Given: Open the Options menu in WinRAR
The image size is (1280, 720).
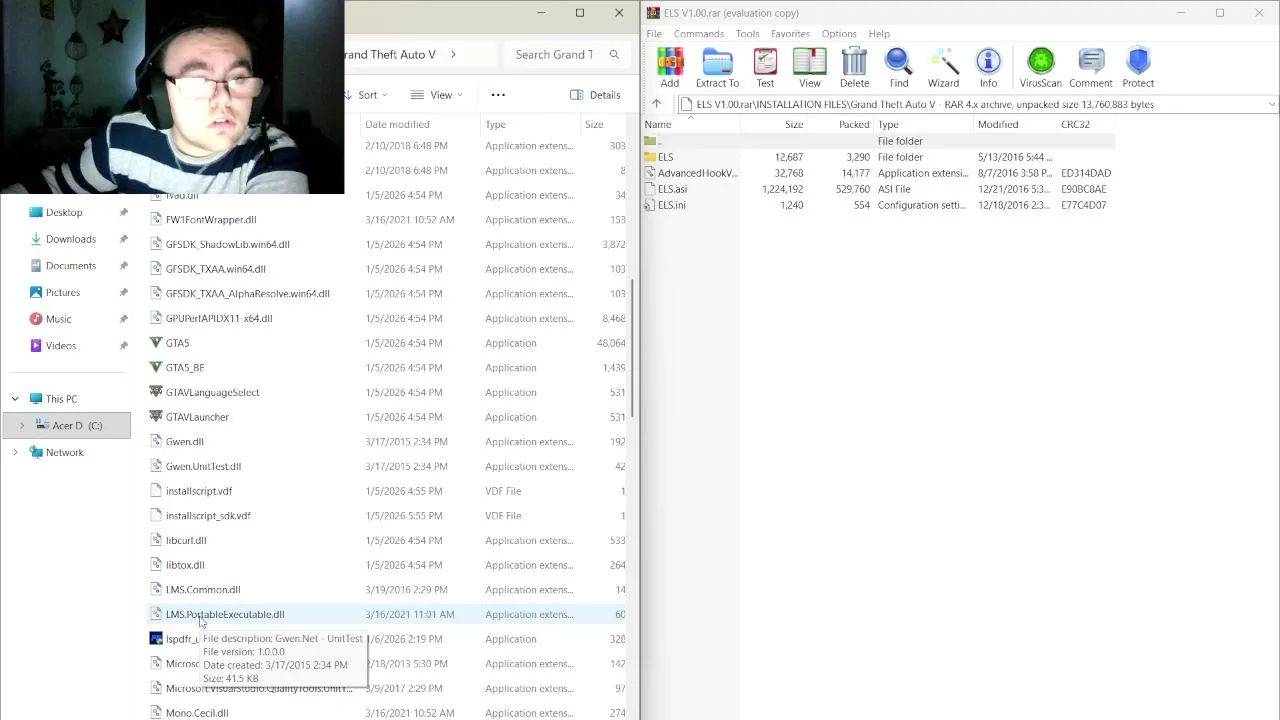Looking at the screenshot, I should pyautogui.click(x=839, y=34).
